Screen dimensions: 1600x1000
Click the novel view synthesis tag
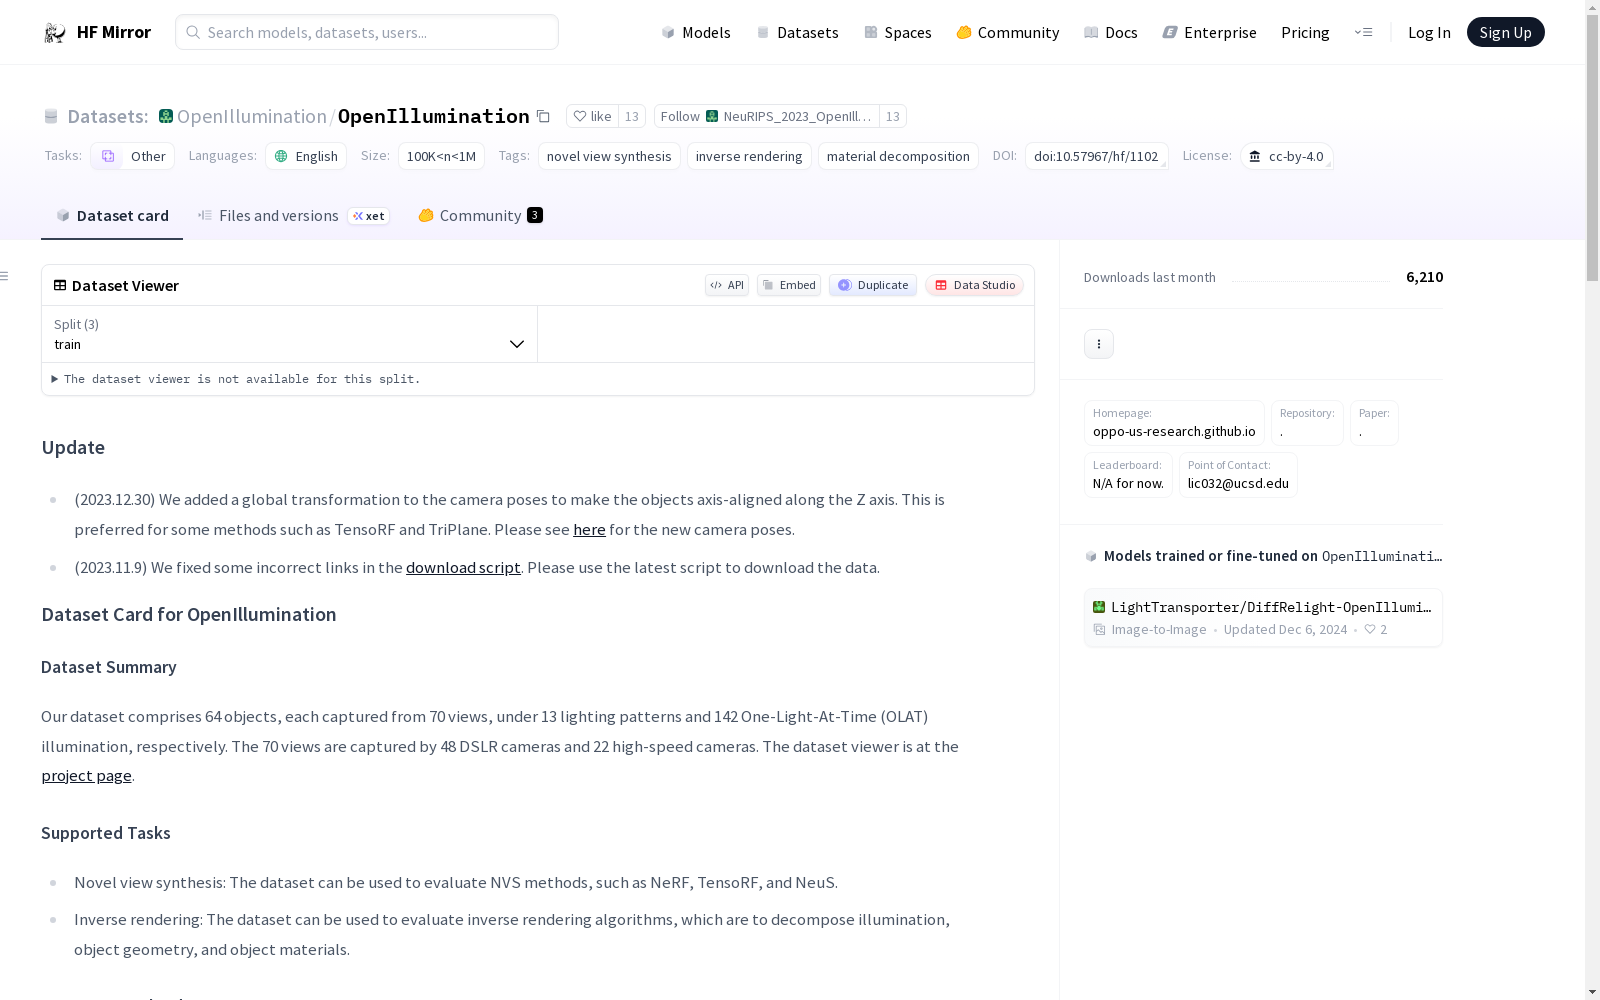point(609,156)
